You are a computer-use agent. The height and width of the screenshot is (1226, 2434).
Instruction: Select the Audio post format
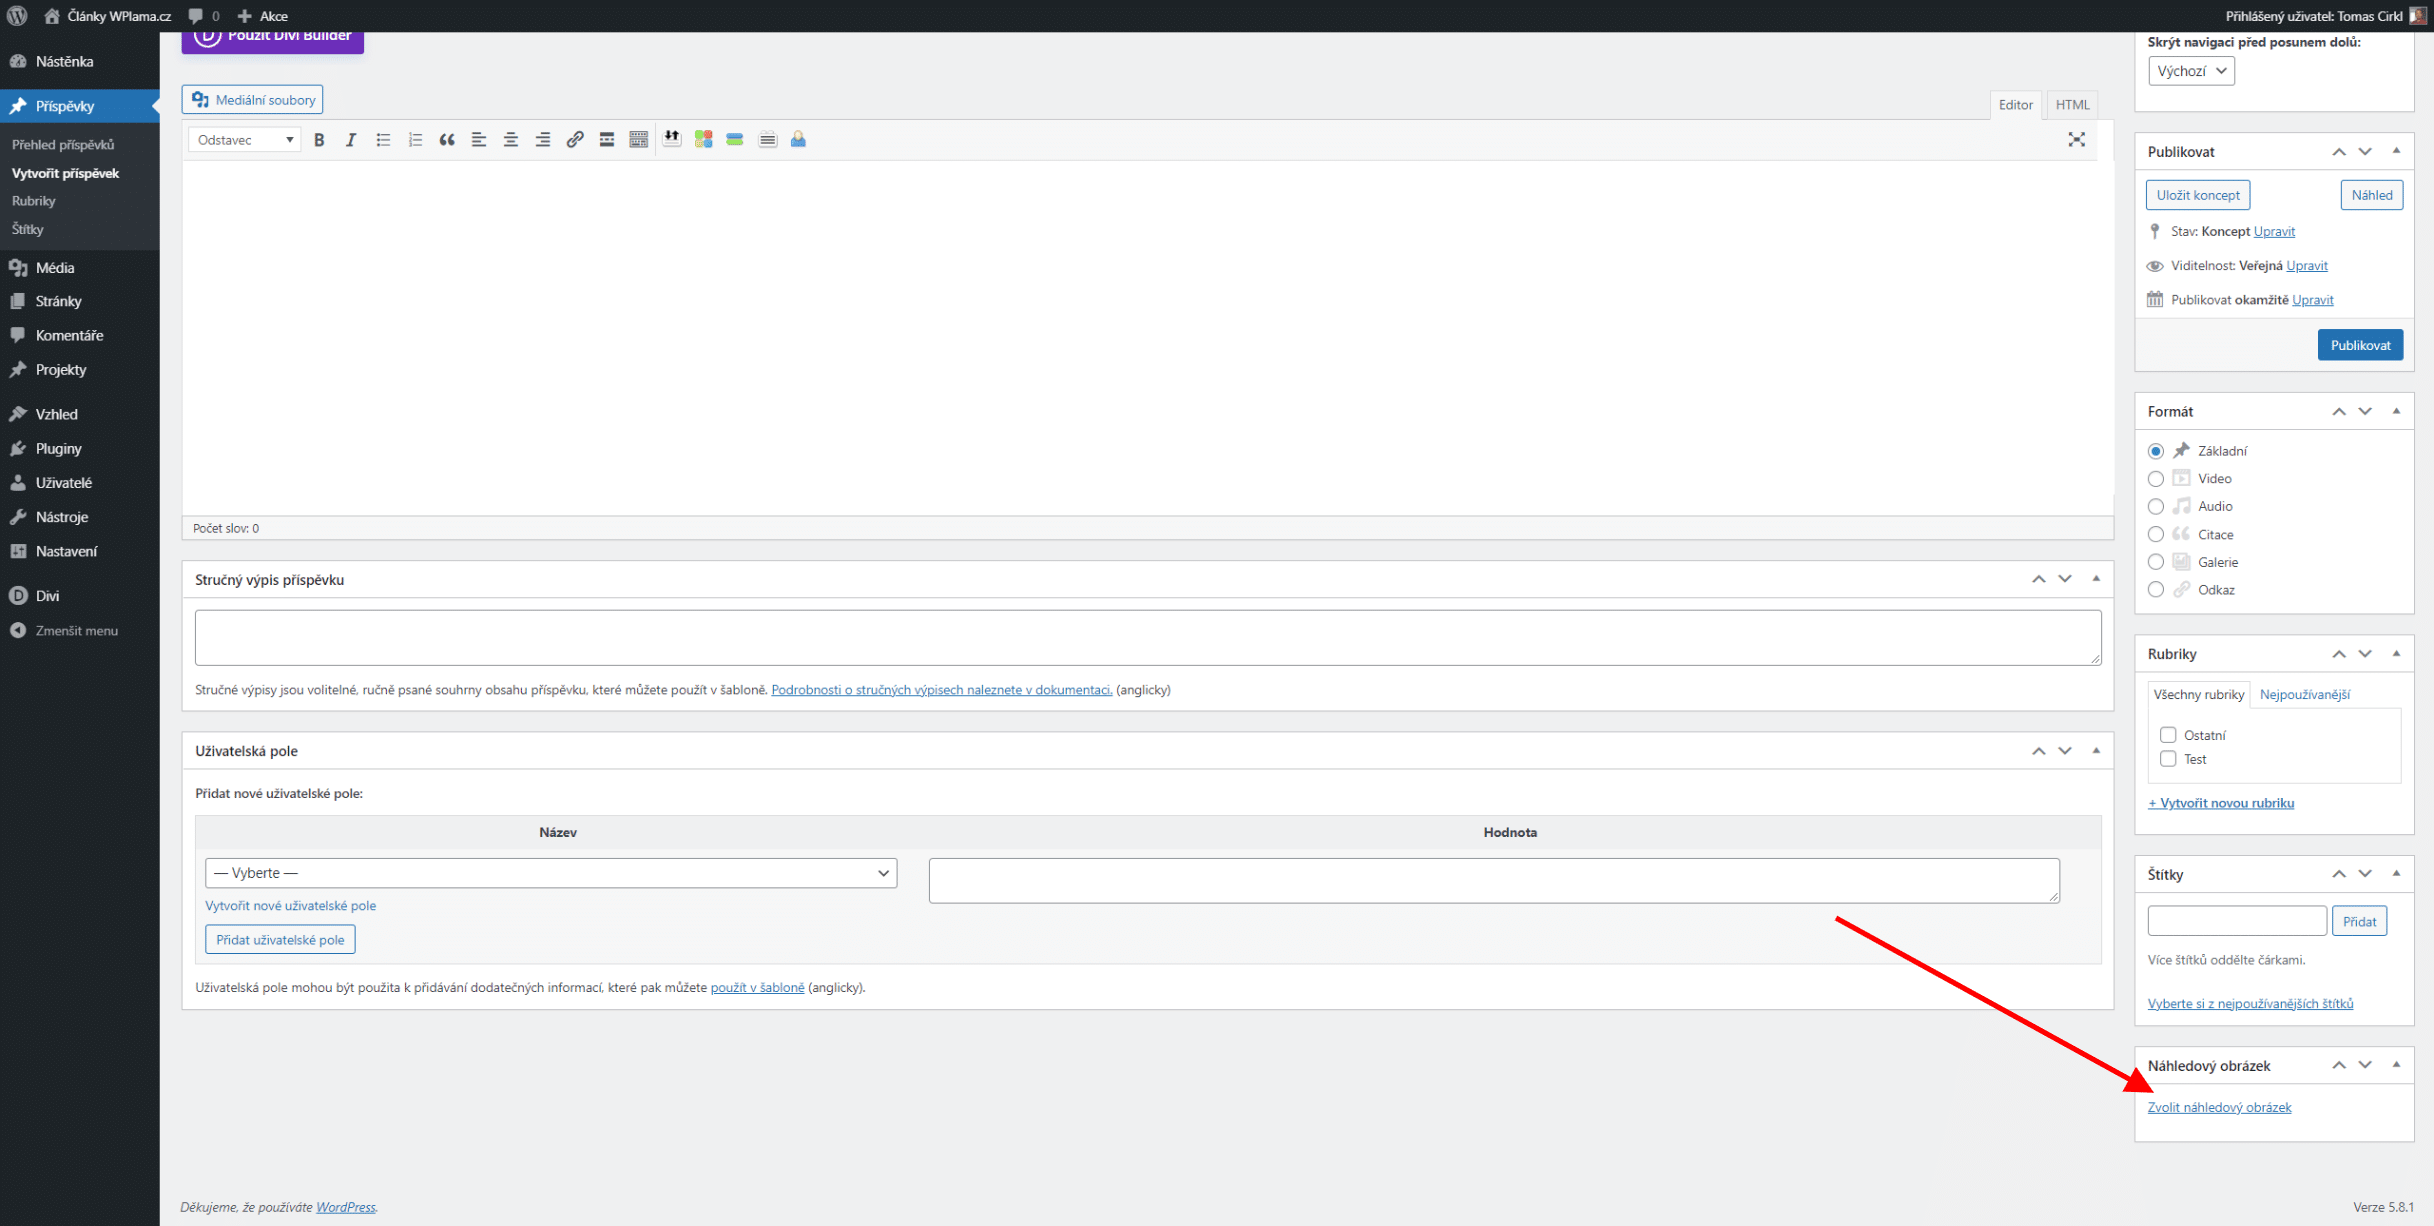pos(2156,507)
